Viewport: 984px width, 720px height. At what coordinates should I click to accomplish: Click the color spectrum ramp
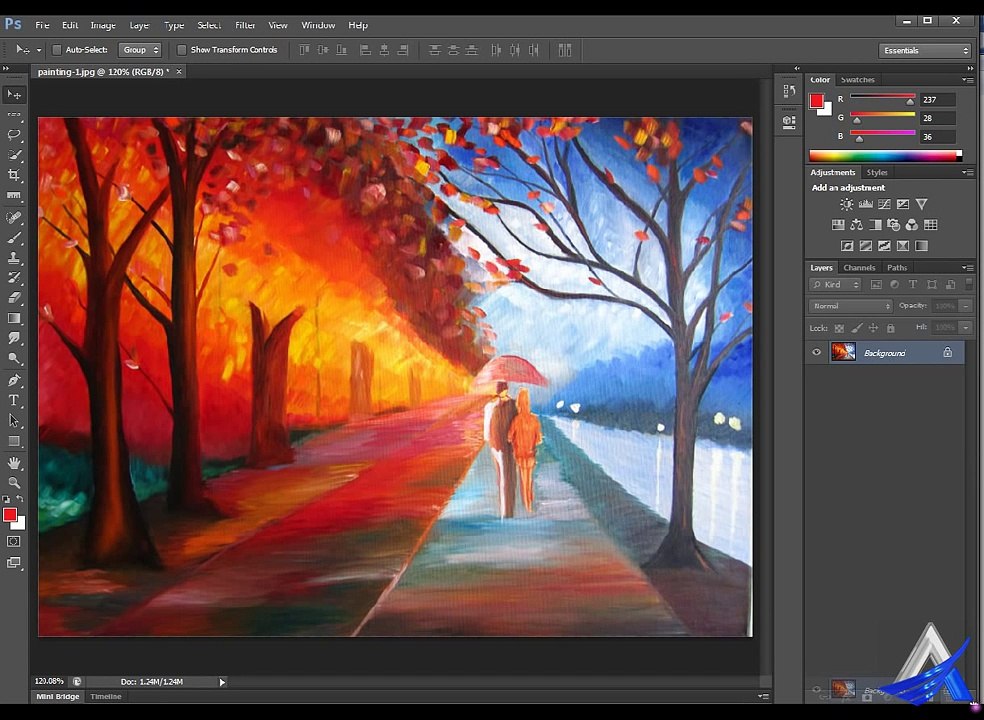[x=885, y=156]
